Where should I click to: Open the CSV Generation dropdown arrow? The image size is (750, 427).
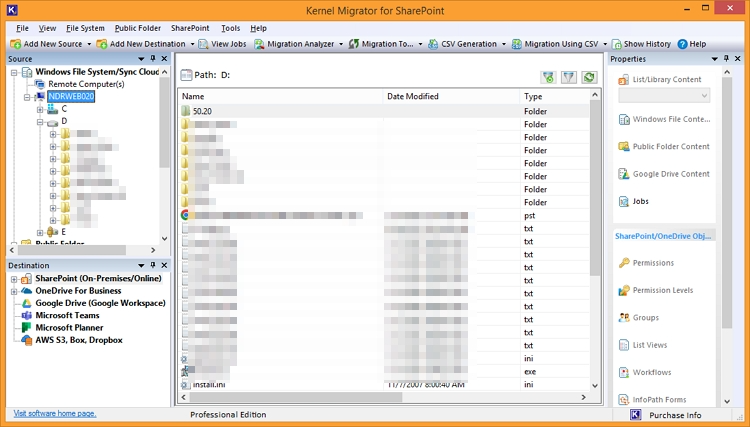[504, 44]
